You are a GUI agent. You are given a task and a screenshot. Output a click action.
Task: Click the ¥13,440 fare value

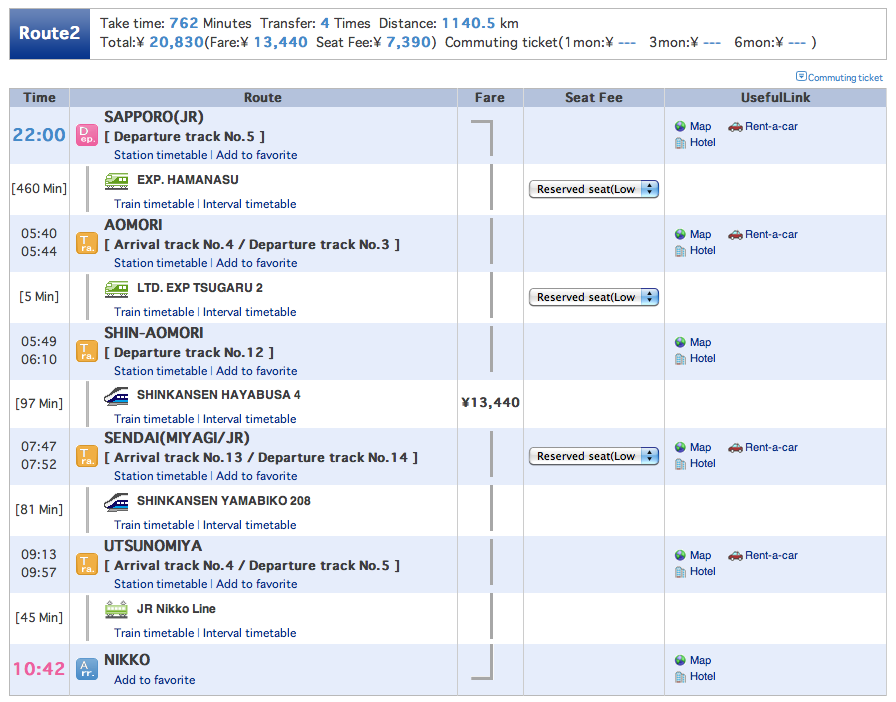pyautogui.click(x=490, y=403)
